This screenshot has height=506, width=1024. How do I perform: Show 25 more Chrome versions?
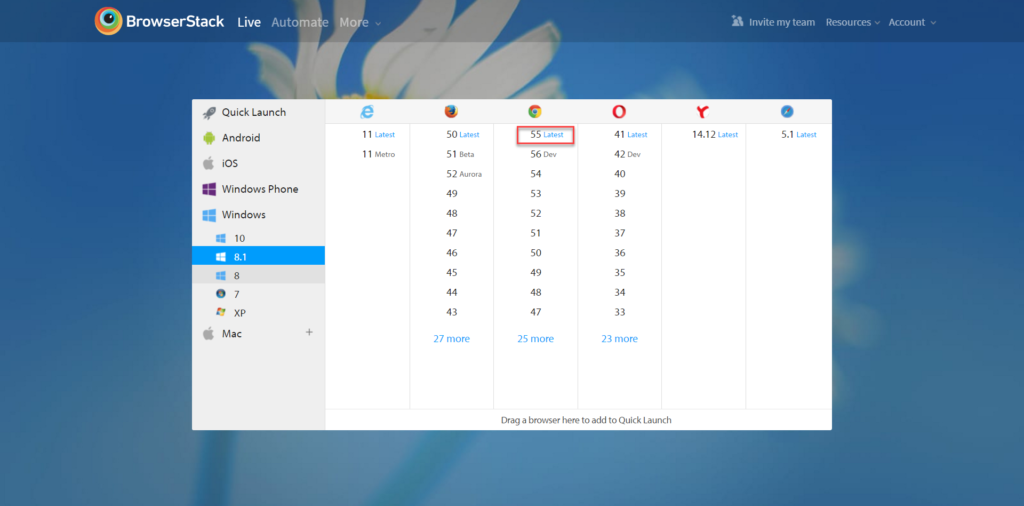point(536,339)
